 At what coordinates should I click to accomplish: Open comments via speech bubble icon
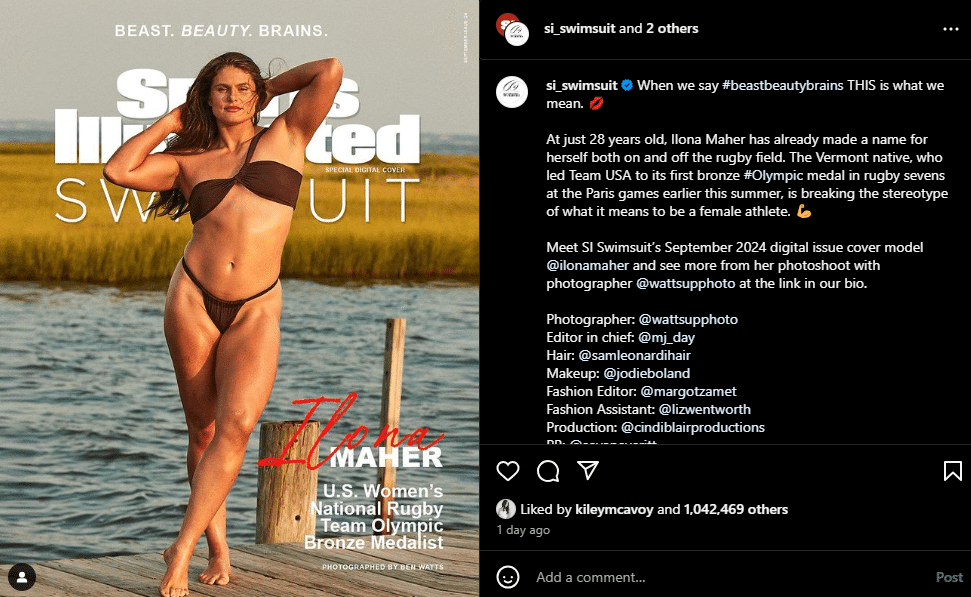point(548,471)
